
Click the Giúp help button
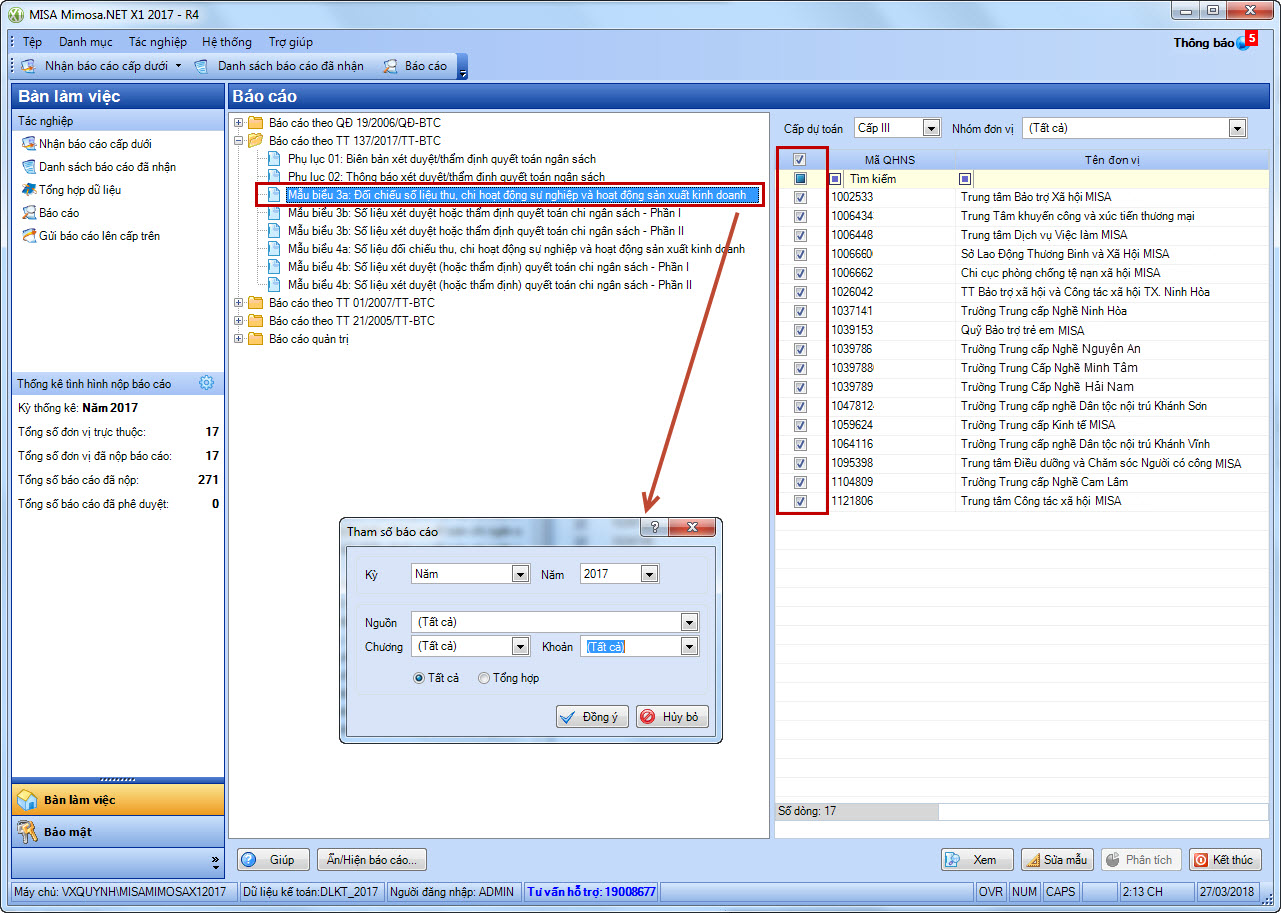(273, 860)
